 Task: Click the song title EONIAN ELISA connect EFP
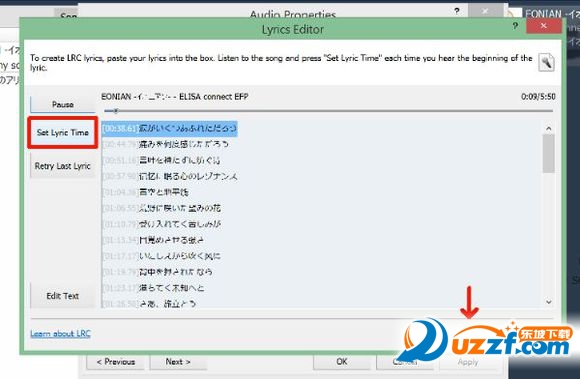[x=175, y=97]
